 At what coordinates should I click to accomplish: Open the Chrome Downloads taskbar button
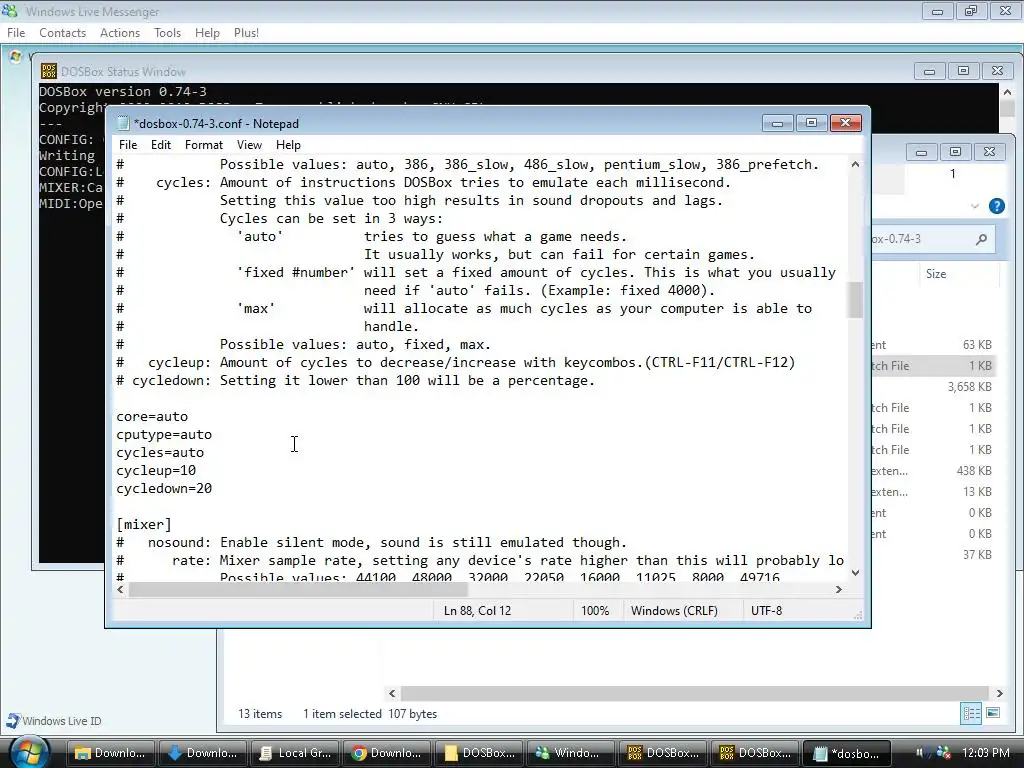pyautogui.click(x=387, y=753)
